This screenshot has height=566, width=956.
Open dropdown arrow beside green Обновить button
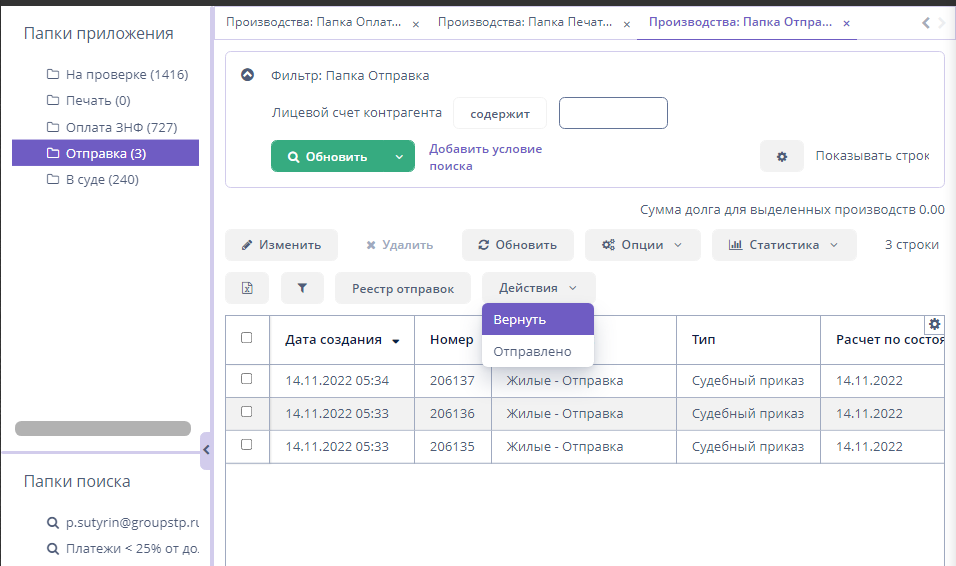coord(399,157)
